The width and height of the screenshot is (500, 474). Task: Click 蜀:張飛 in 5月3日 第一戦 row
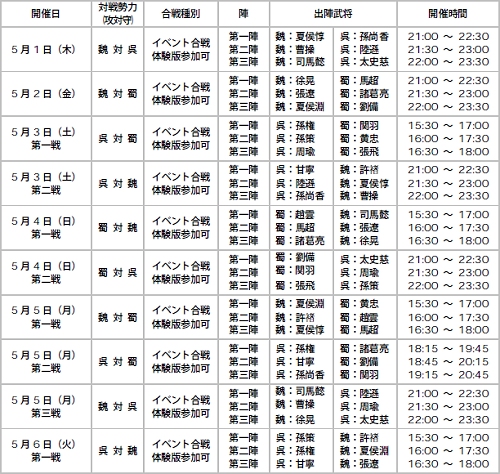click(x=359, y=152)
